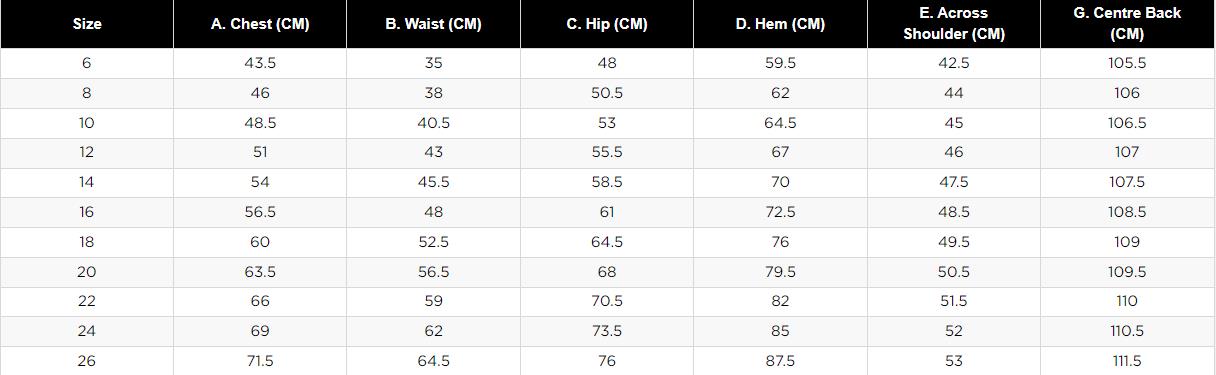Screen dimensions: 1216x375
Task: Click shoulder value 49.5 in size 18 row
Action: tap(953, 242)
